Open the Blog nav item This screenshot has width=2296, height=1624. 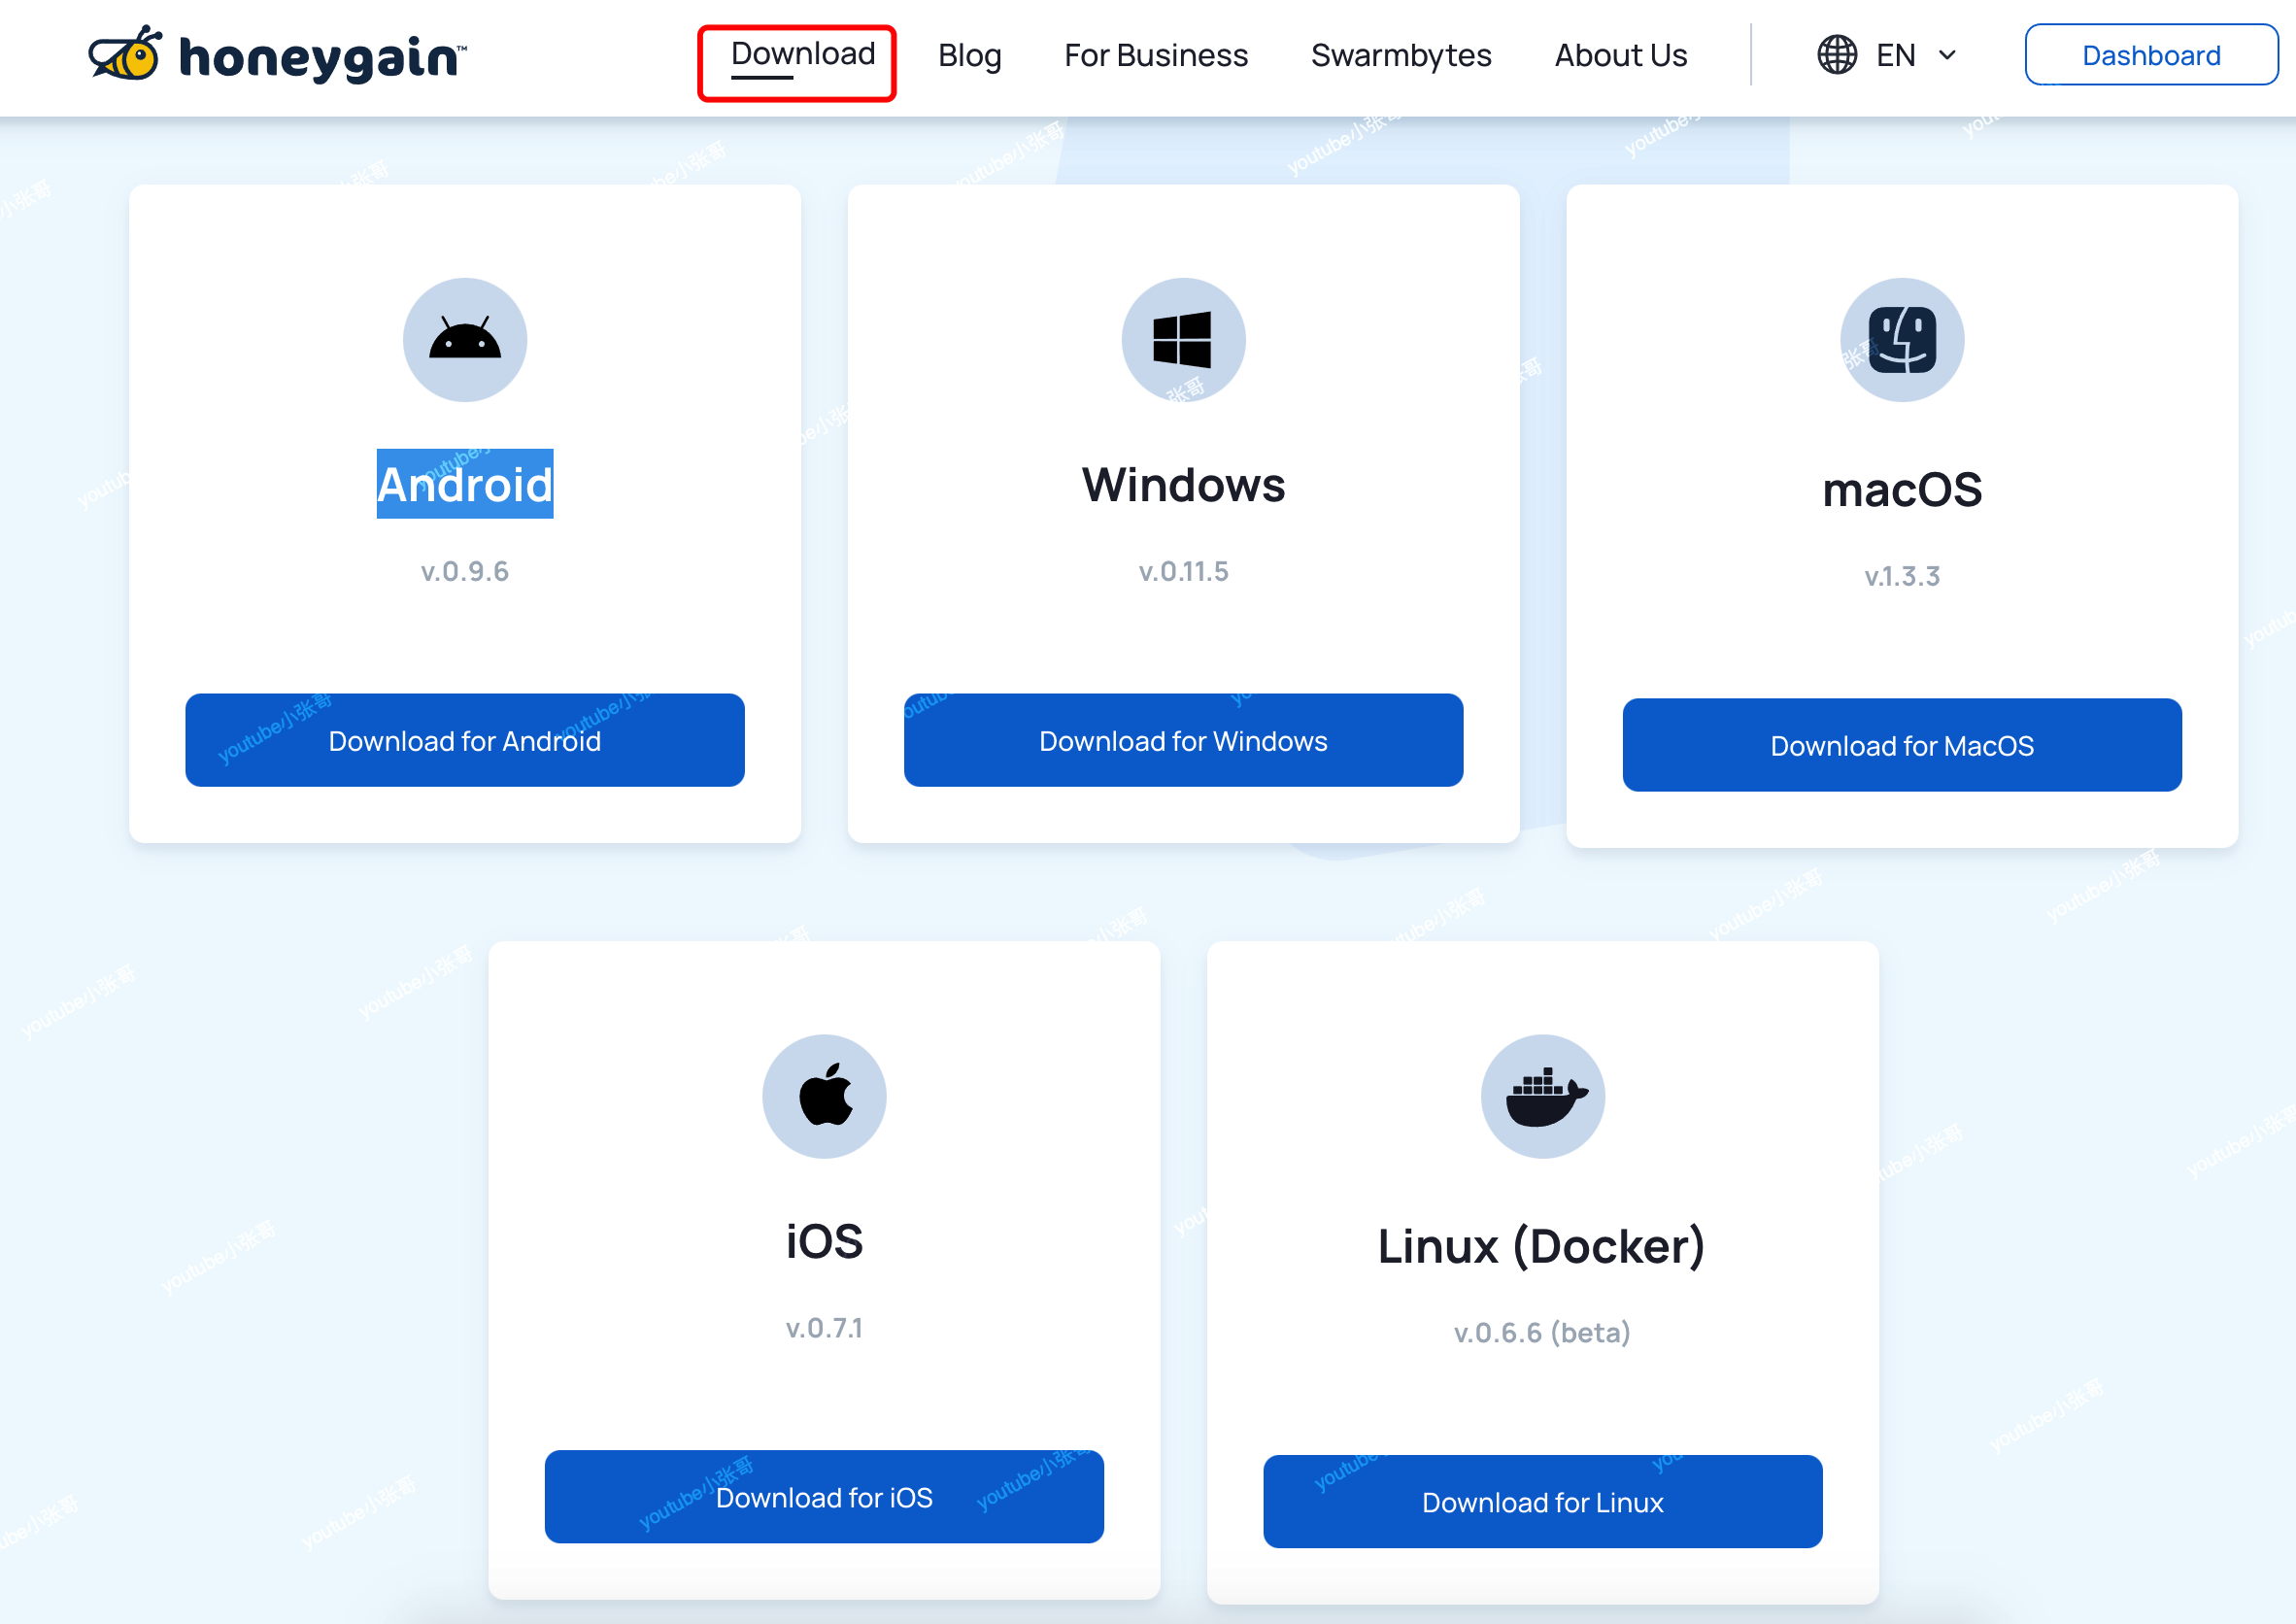point(969,55)
